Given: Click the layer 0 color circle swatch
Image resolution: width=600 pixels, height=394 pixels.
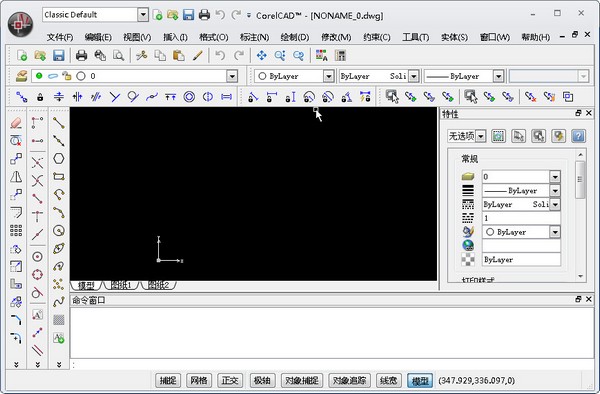Looking at the screenshot, I should pos(81,76).
